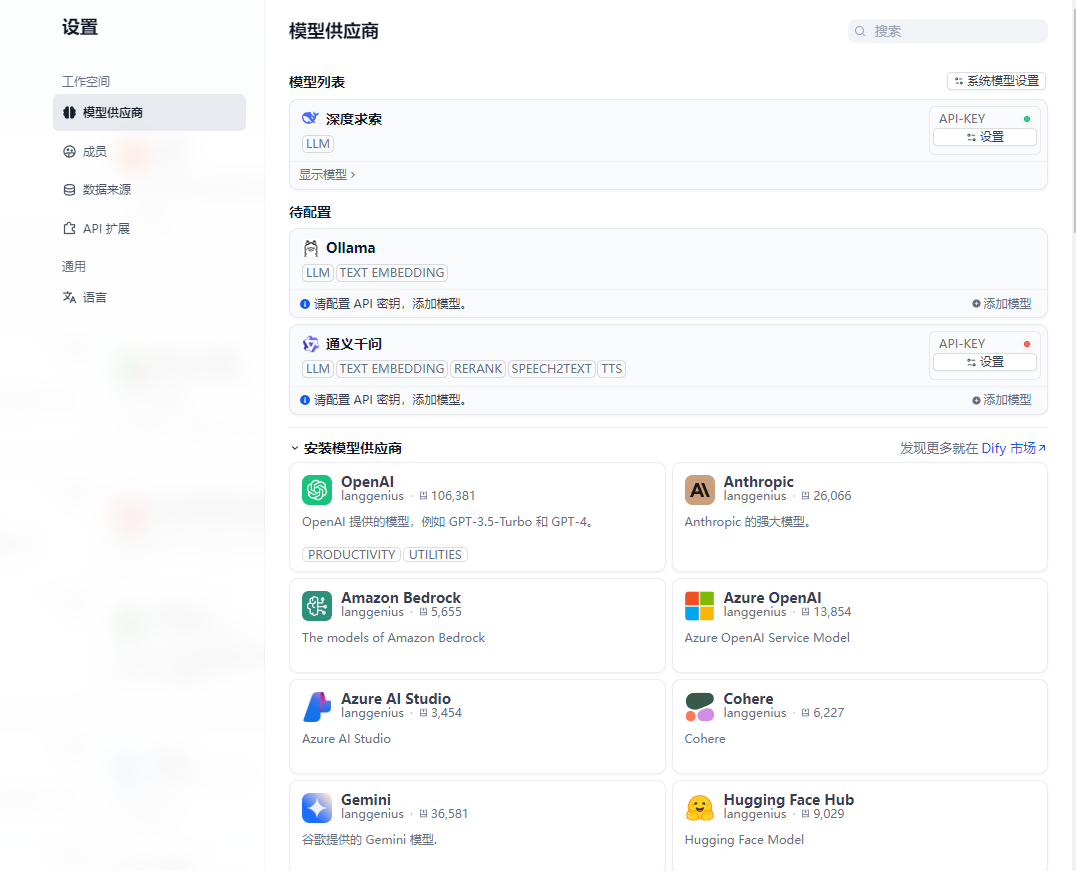Viewport: 1076px width, 871px height.
Task: Select the Azure AI Studio title
Action: click(x=396, y=699)
